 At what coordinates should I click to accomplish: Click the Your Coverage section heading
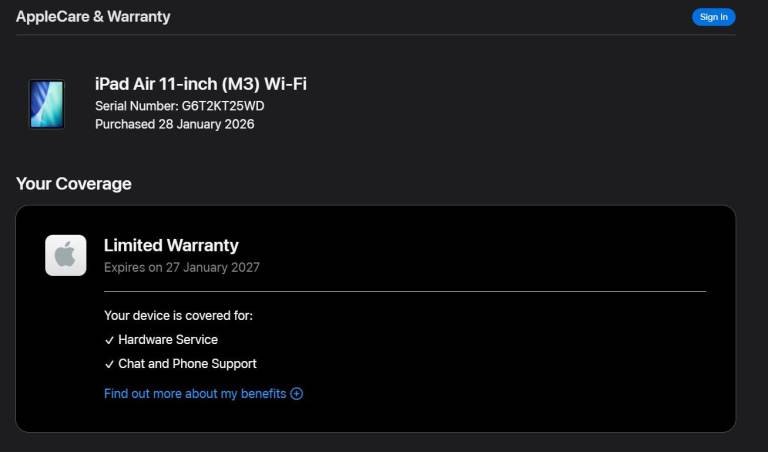click(73, 184)
